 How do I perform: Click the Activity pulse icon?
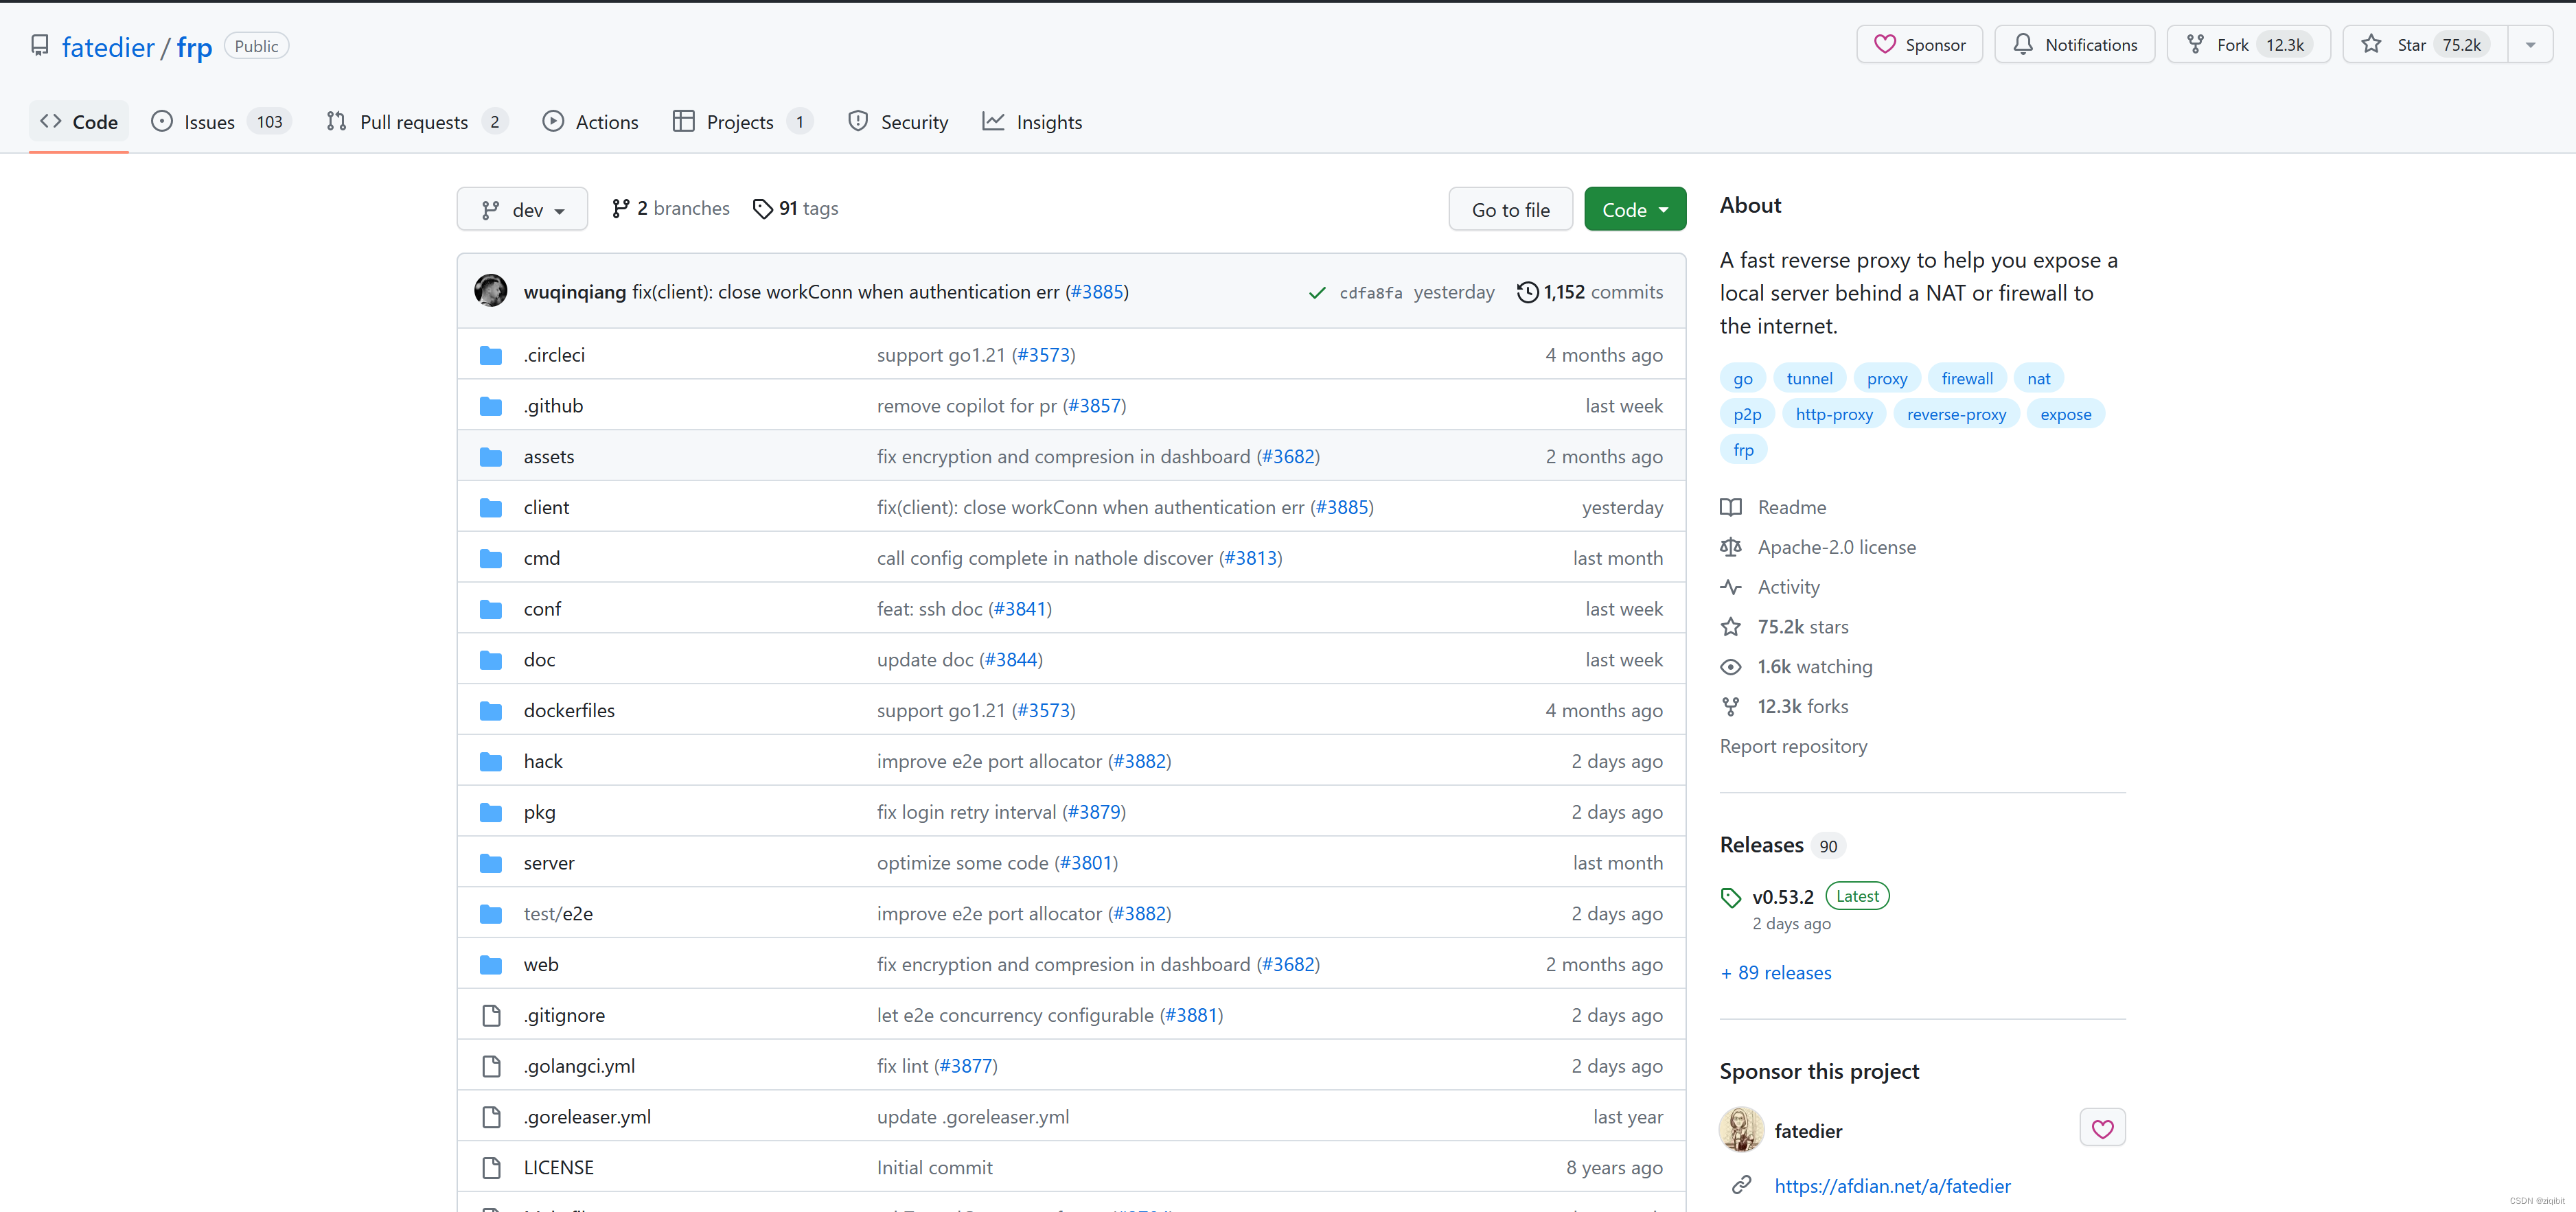tap(1730, 587)
